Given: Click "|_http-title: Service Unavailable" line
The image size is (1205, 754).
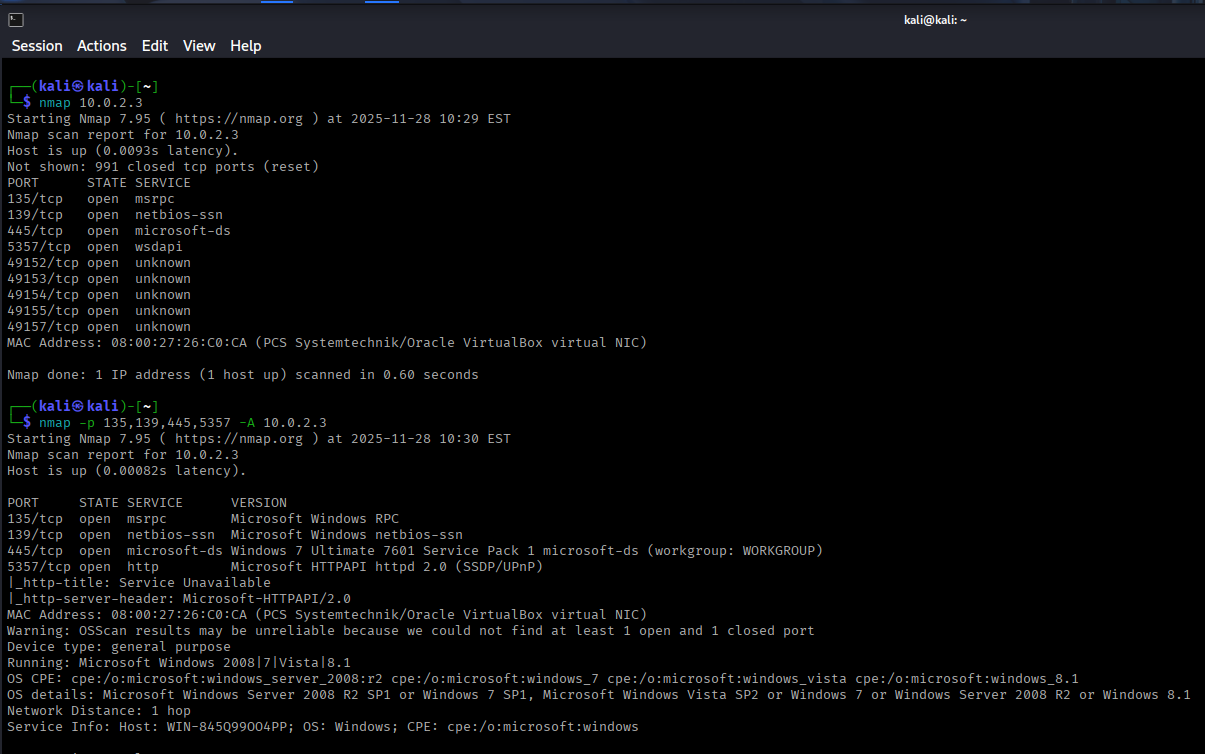Looking at the screenshot, I should pos(139,583).
